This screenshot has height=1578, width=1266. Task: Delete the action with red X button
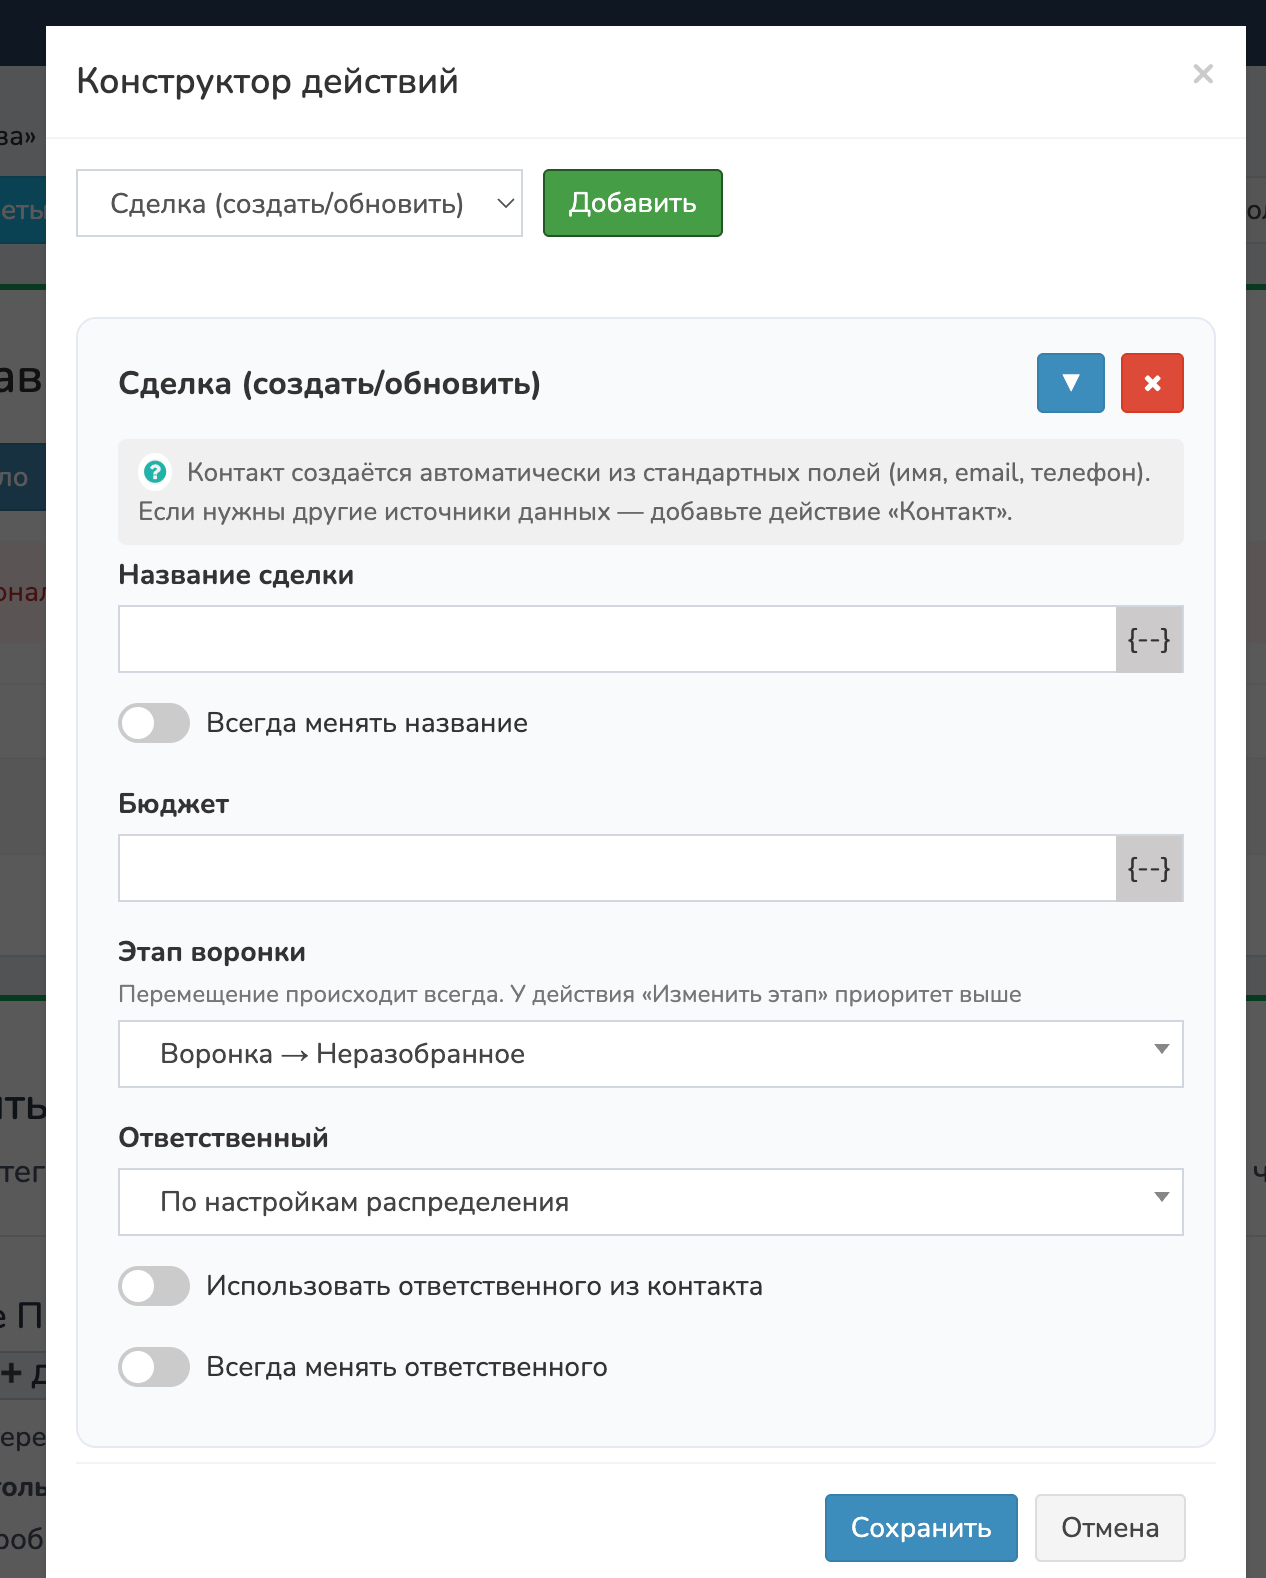pos(1152,383)
